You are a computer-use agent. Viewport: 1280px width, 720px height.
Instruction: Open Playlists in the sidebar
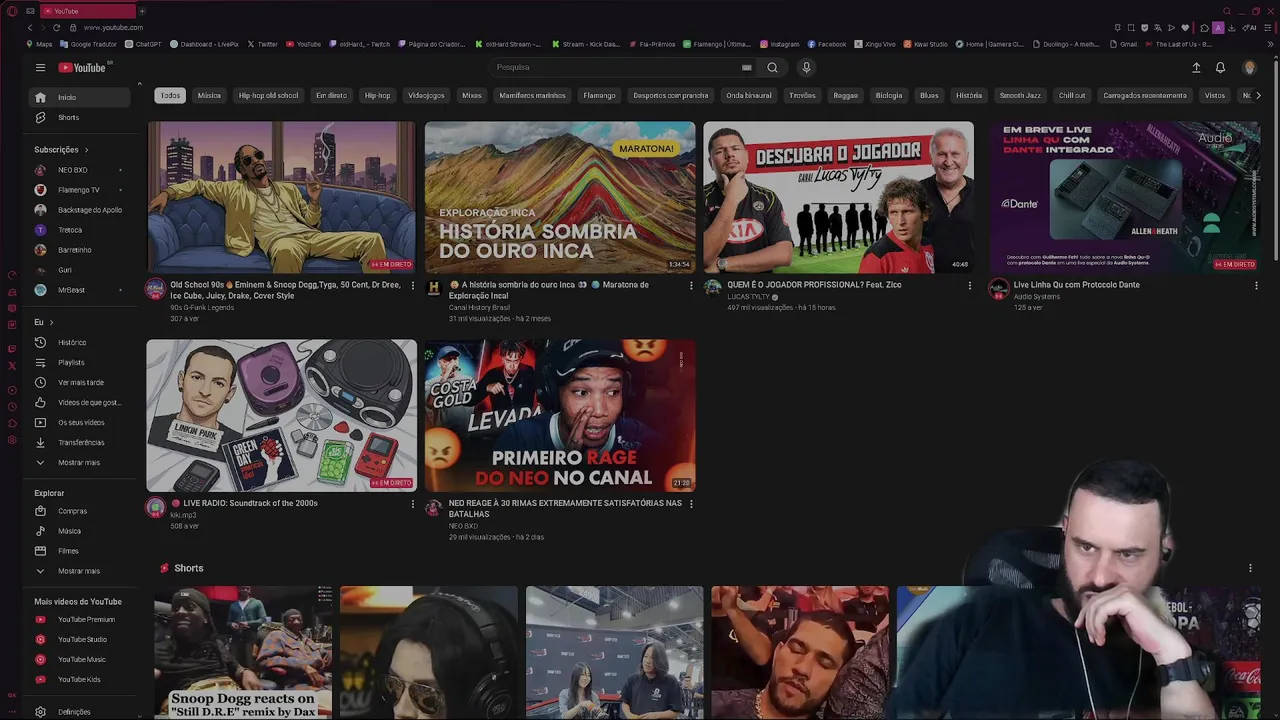click(79, 362)
